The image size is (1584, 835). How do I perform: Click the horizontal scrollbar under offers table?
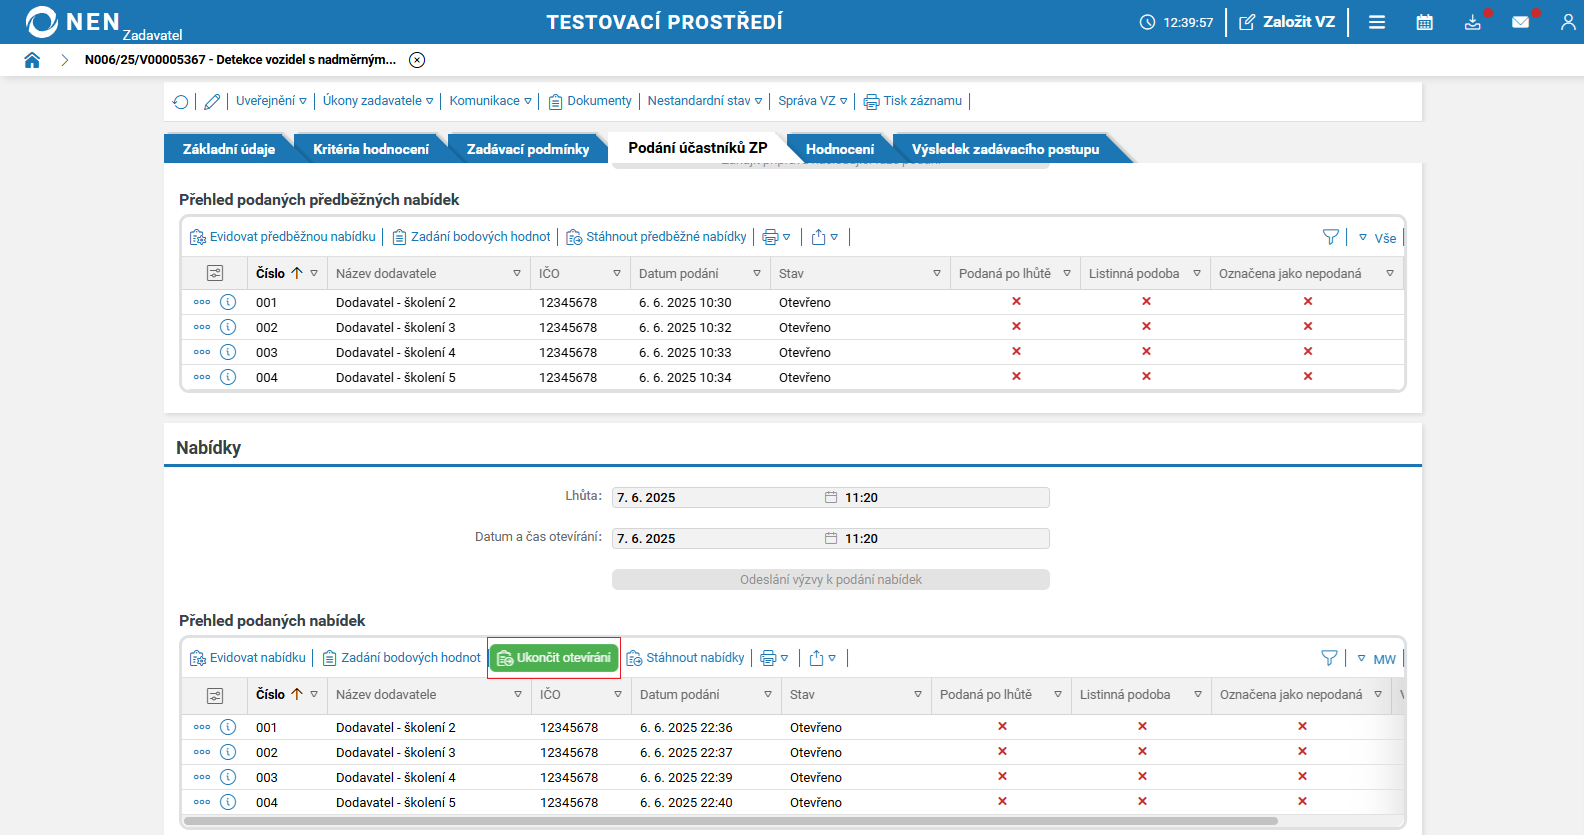click(730, 821)
